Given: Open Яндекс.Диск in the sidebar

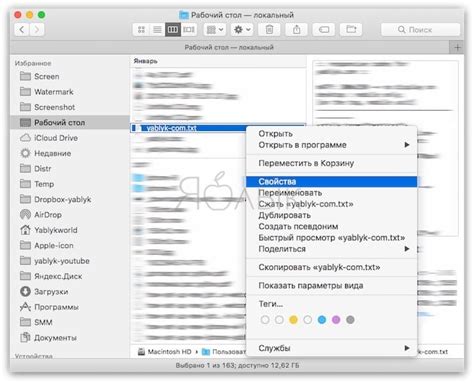Looking at the screenshot, I should 70,276.
